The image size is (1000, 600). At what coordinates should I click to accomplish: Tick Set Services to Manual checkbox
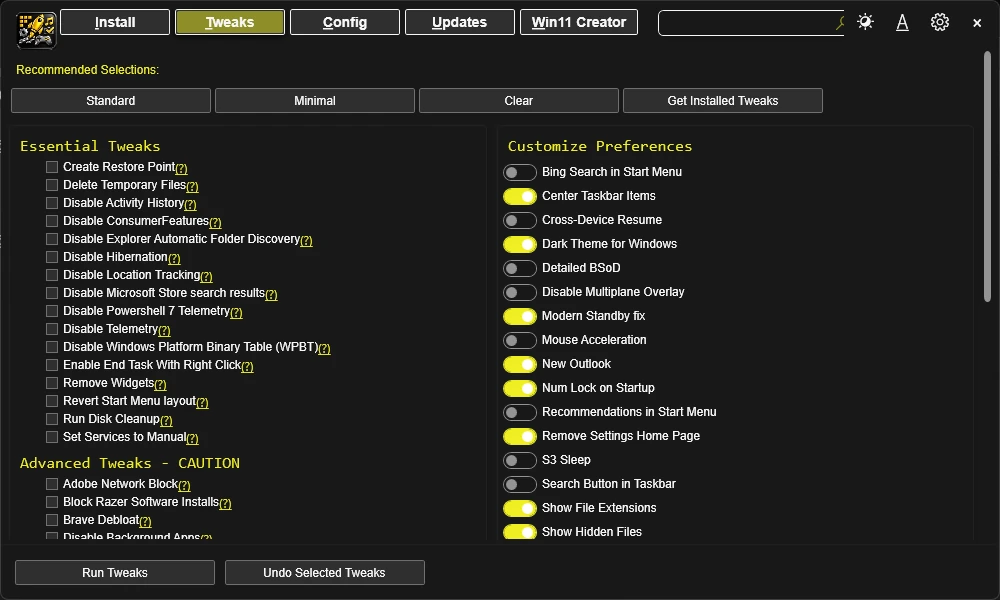point(52,437)
